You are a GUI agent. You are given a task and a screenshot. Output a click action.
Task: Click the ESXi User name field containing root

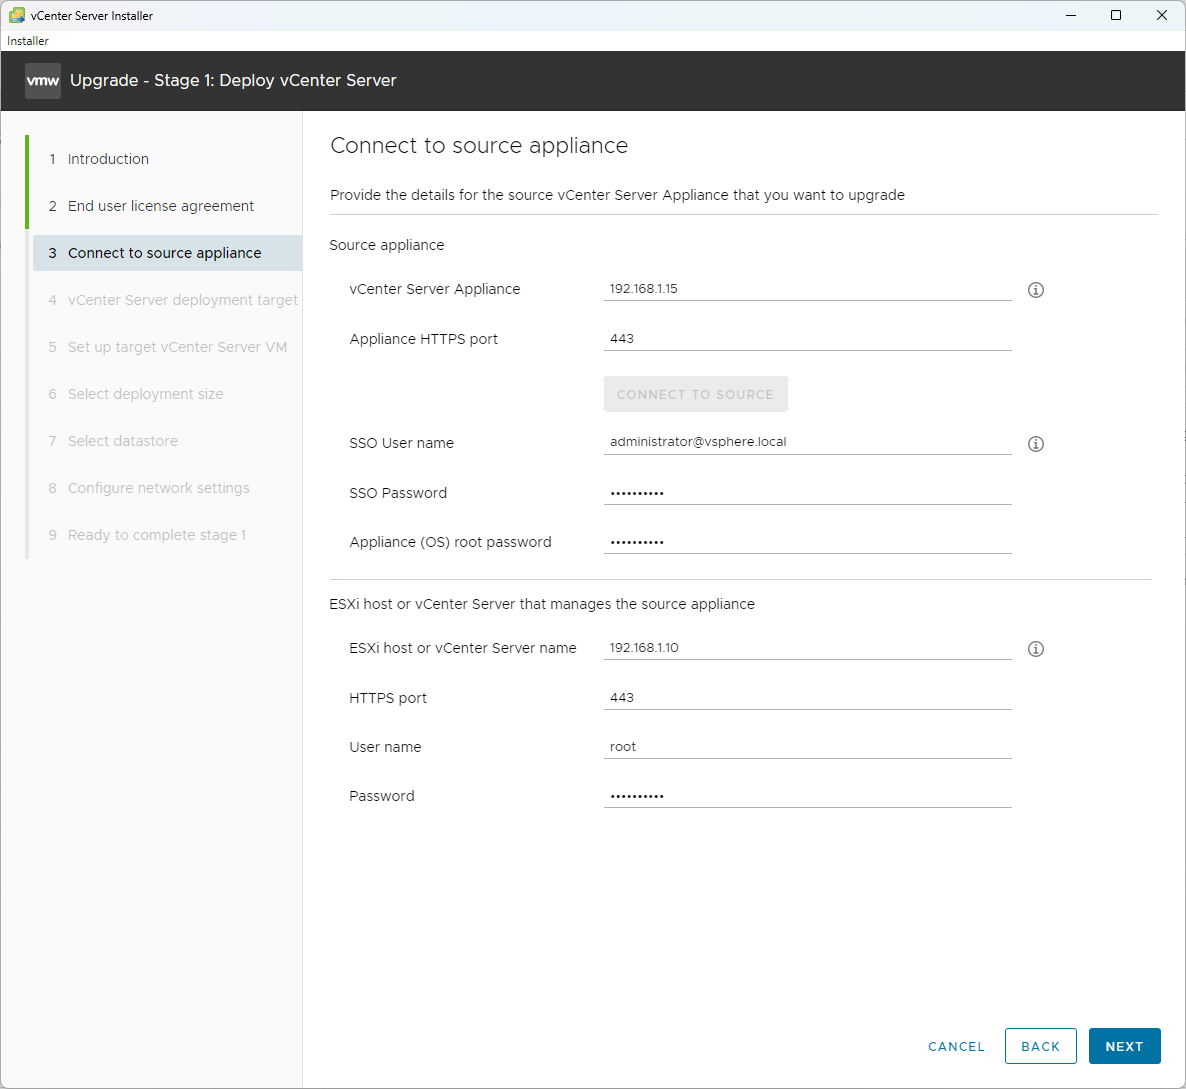(807, 747)
